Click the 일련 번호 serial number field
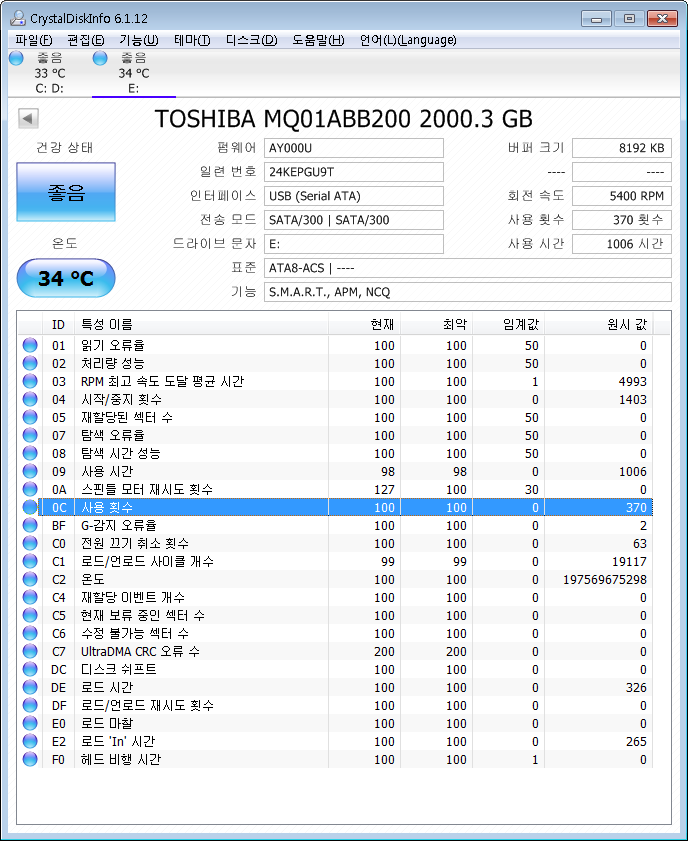 tap(354, 172)
